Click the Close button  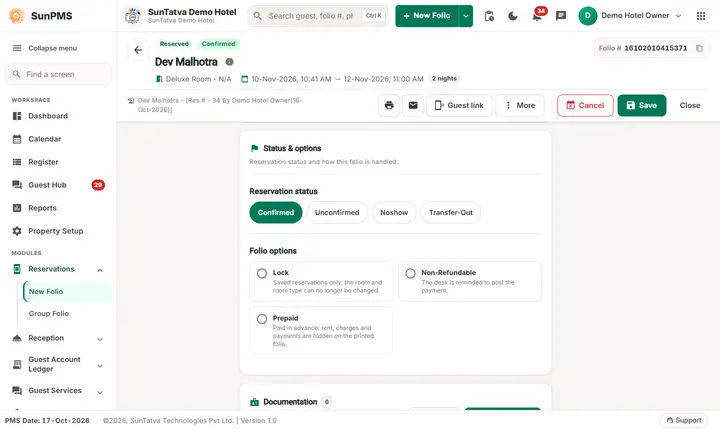tap(690, 105)
